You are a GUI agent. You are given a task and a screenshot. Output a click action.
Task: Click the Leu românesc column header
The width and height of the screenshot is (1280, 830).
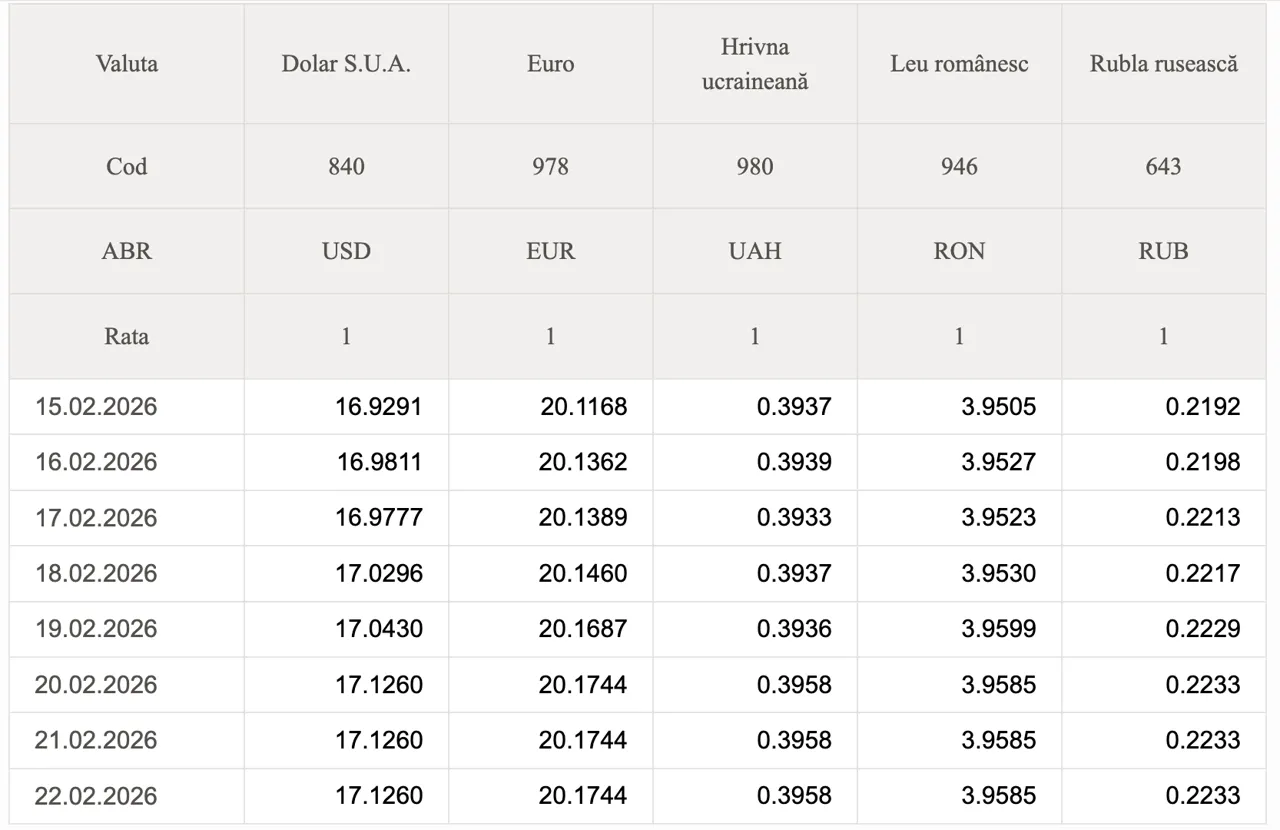959,64
